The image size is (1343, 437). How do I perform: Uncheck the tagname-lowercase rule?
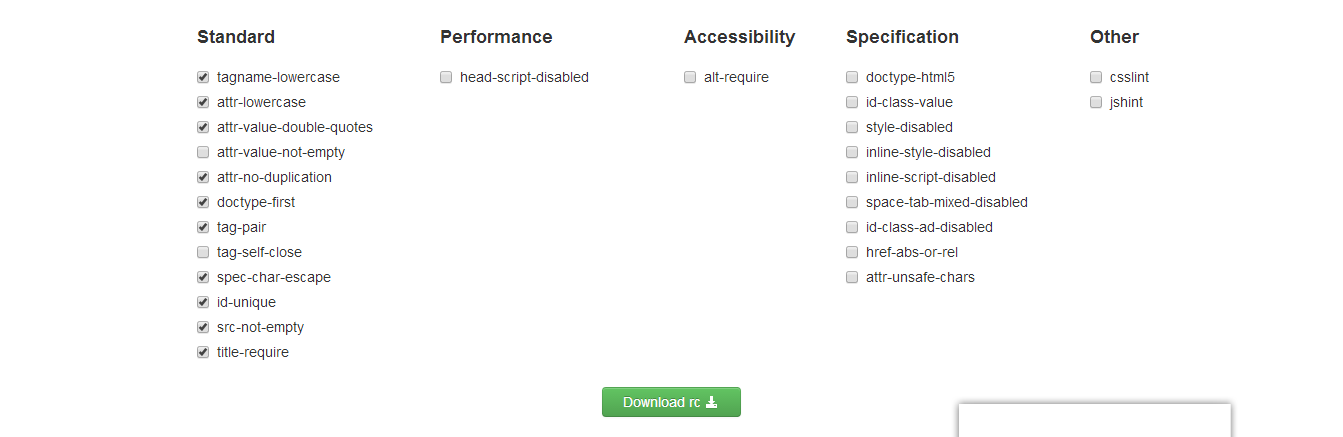click(x=203, y=77)
